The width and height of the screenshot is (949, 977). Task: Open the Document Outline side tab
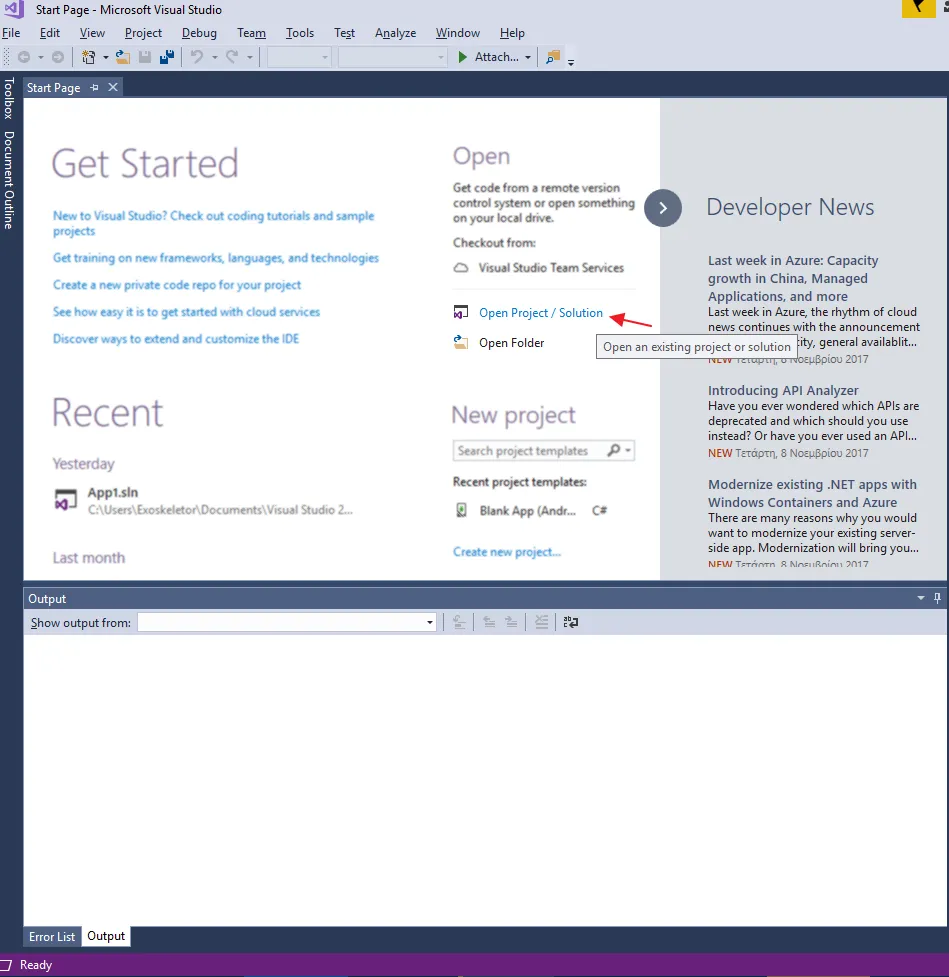click(9, 180)
